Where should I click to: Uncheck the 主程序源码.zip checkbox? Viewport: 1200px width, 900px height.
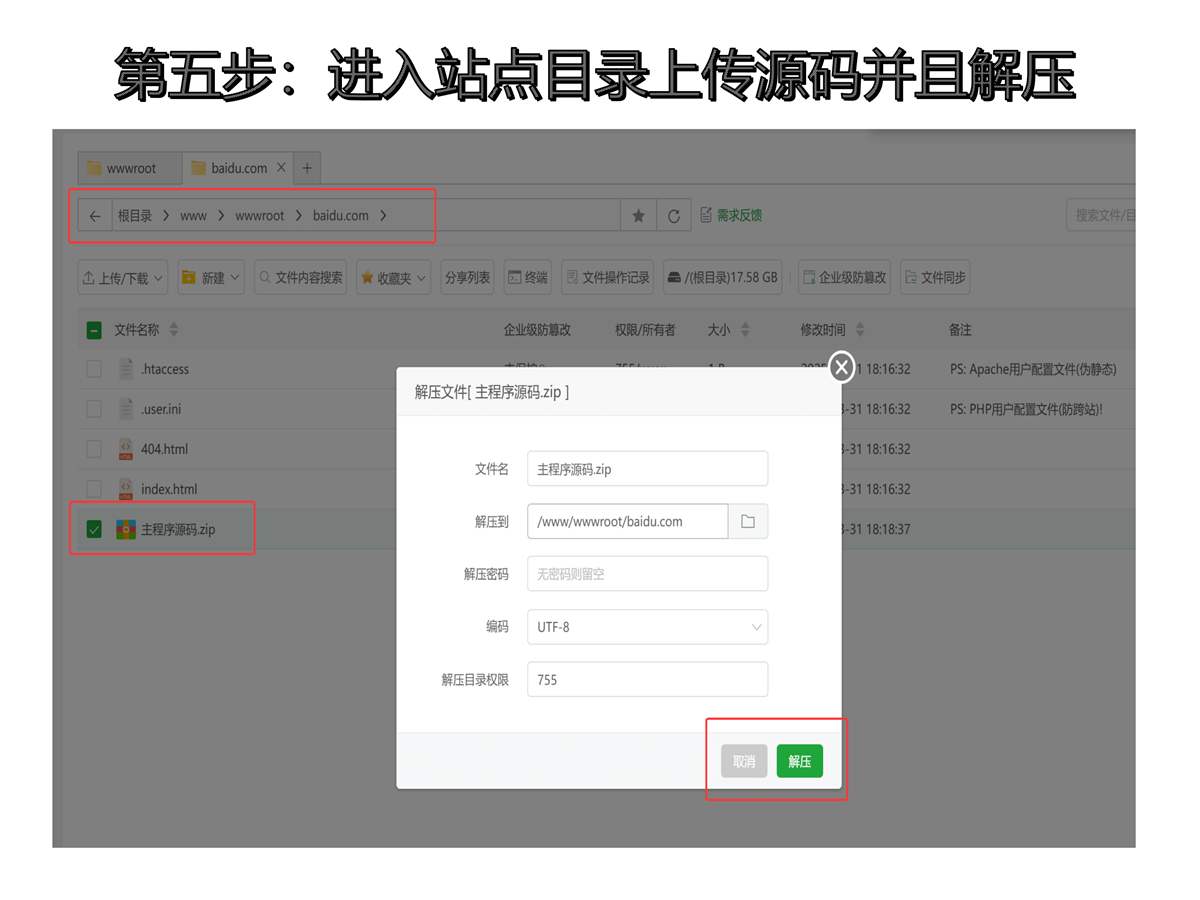click(94, 530)
